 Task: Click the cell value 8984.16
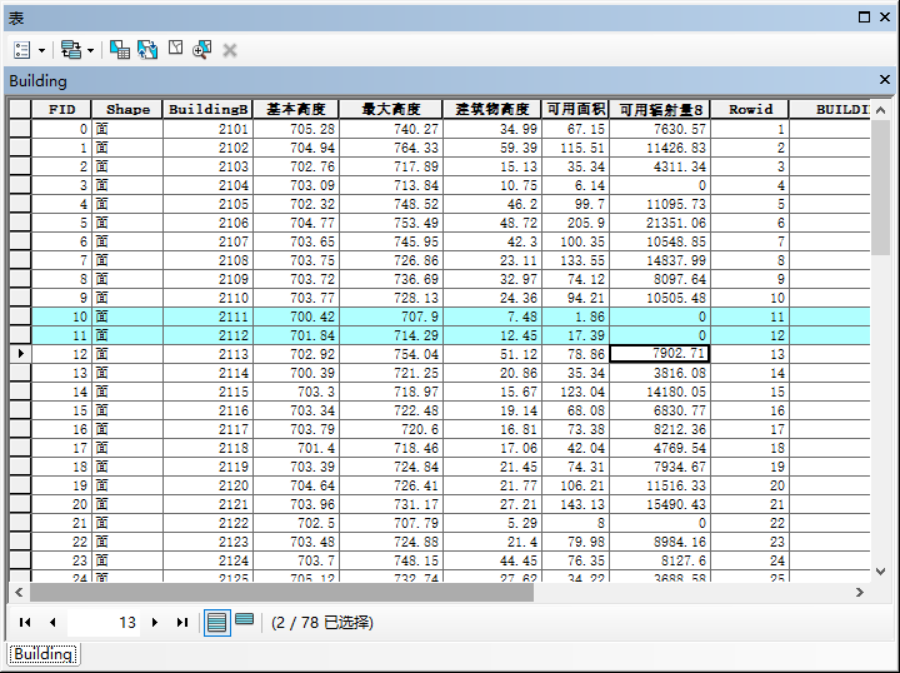click(x=660, y=542)
